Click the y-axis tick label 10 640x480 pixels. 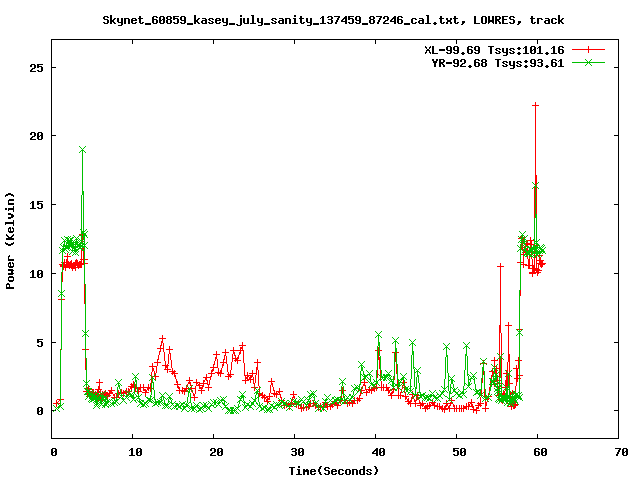[36, 274]
